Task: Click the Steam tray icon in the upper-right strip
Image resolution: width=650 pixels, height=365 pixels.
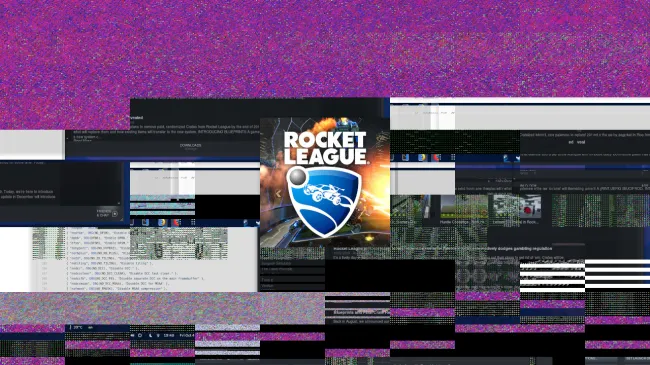Action: [506, 158]
